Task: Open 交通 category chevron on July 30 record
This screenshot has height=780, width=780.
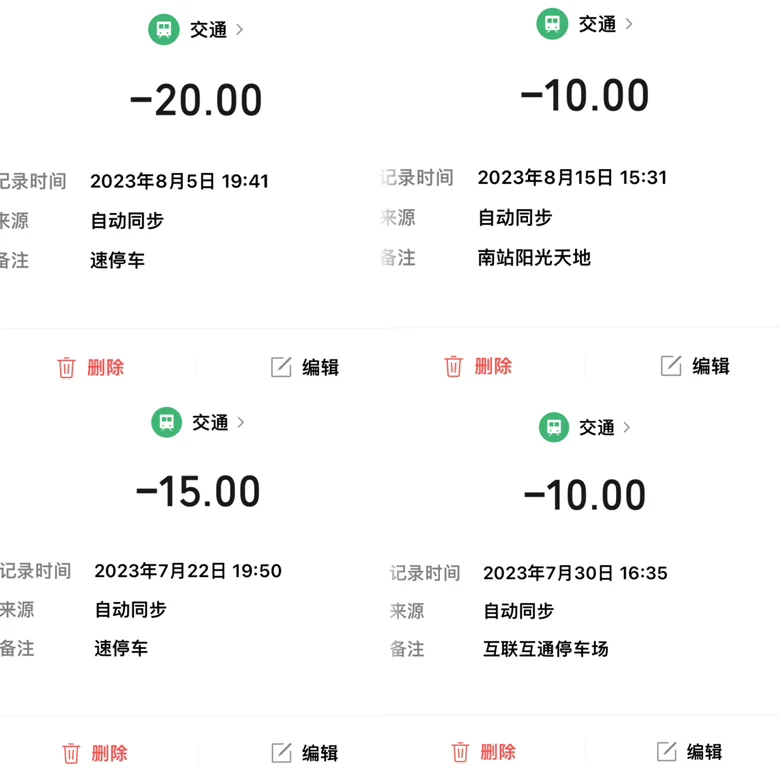Action: pos(627,427)
